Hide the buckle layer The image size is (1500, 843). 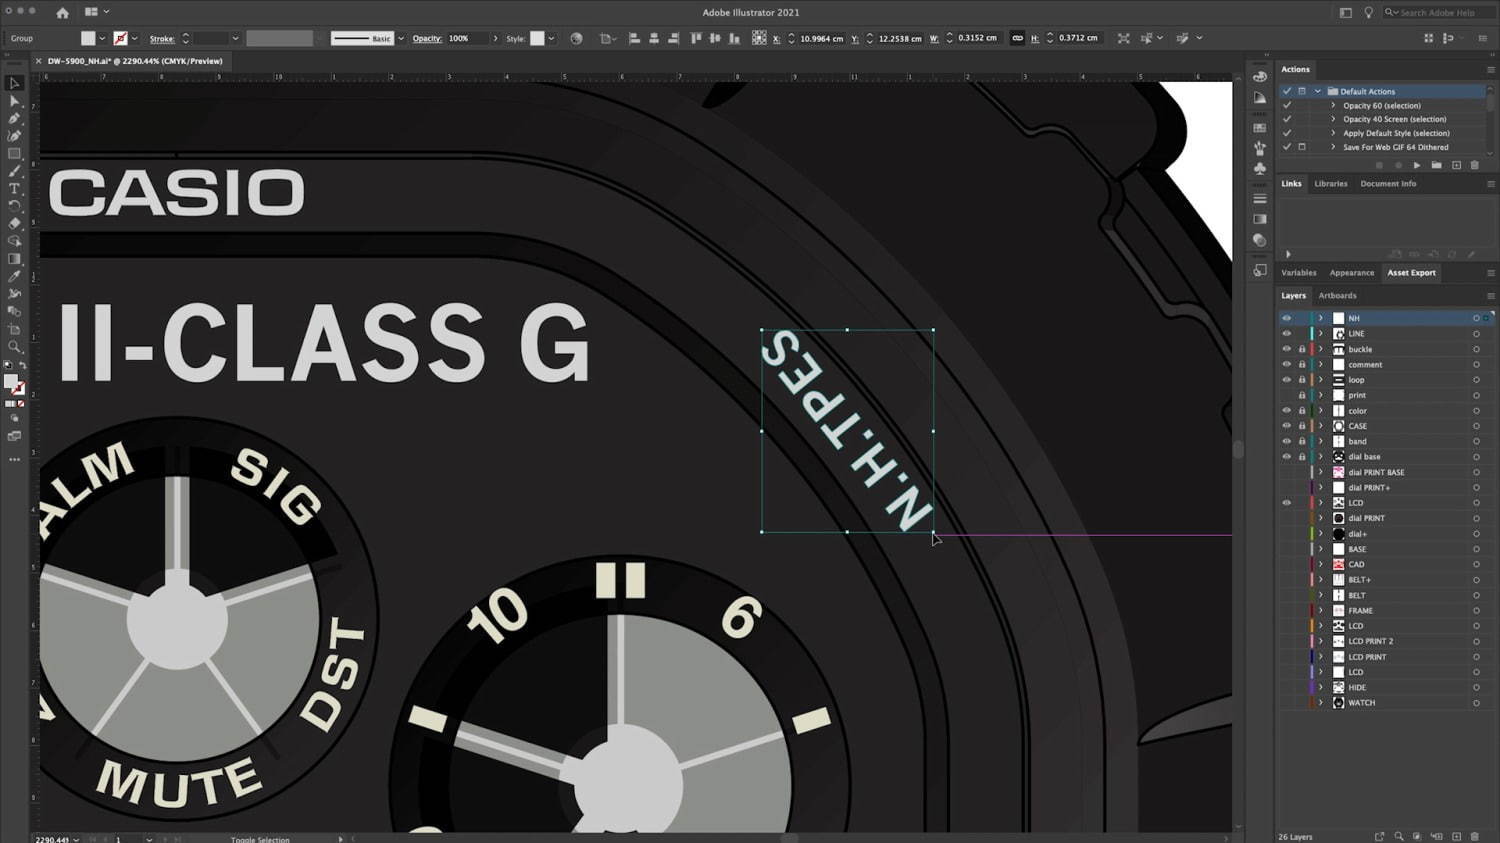point(1287,349)
